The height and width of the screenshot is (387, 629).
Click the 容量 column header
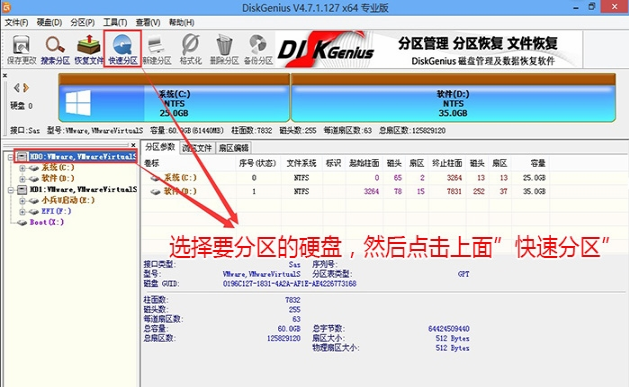point(538,163)
